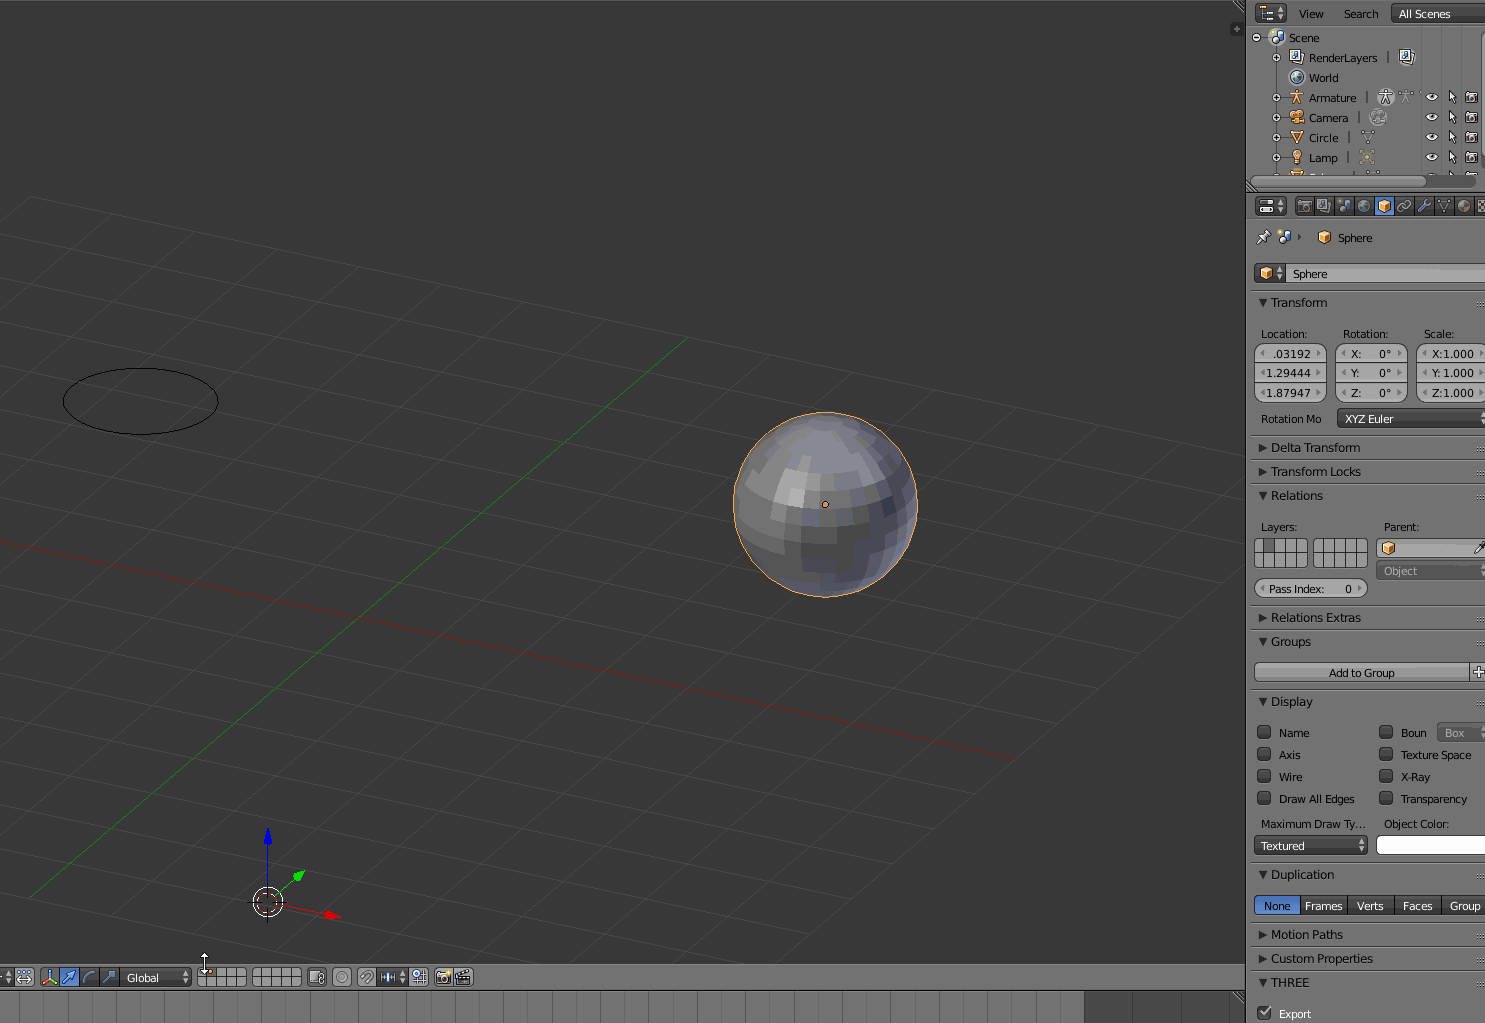This screenshot has width=1485, height=1023.
Task: Click the Sphere object name field
Action: point(1385,273)
